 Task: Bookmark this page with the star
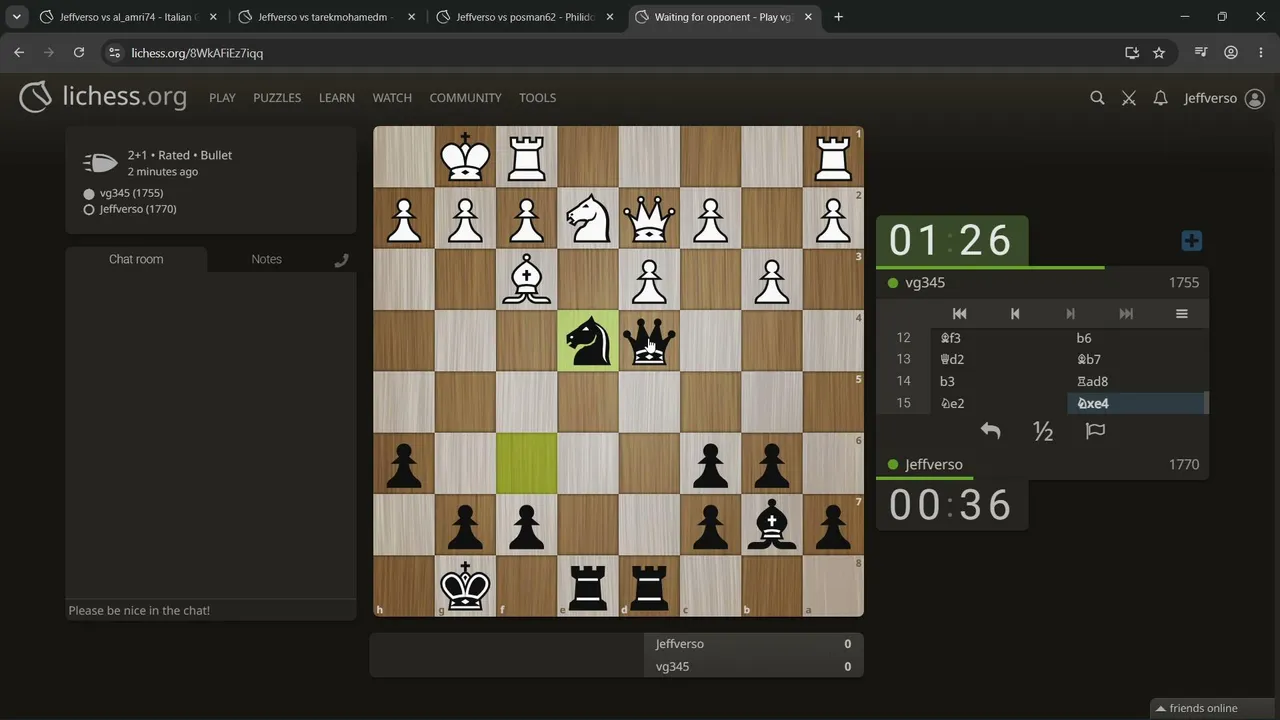pyautogui.click(x=1159, y=53)
